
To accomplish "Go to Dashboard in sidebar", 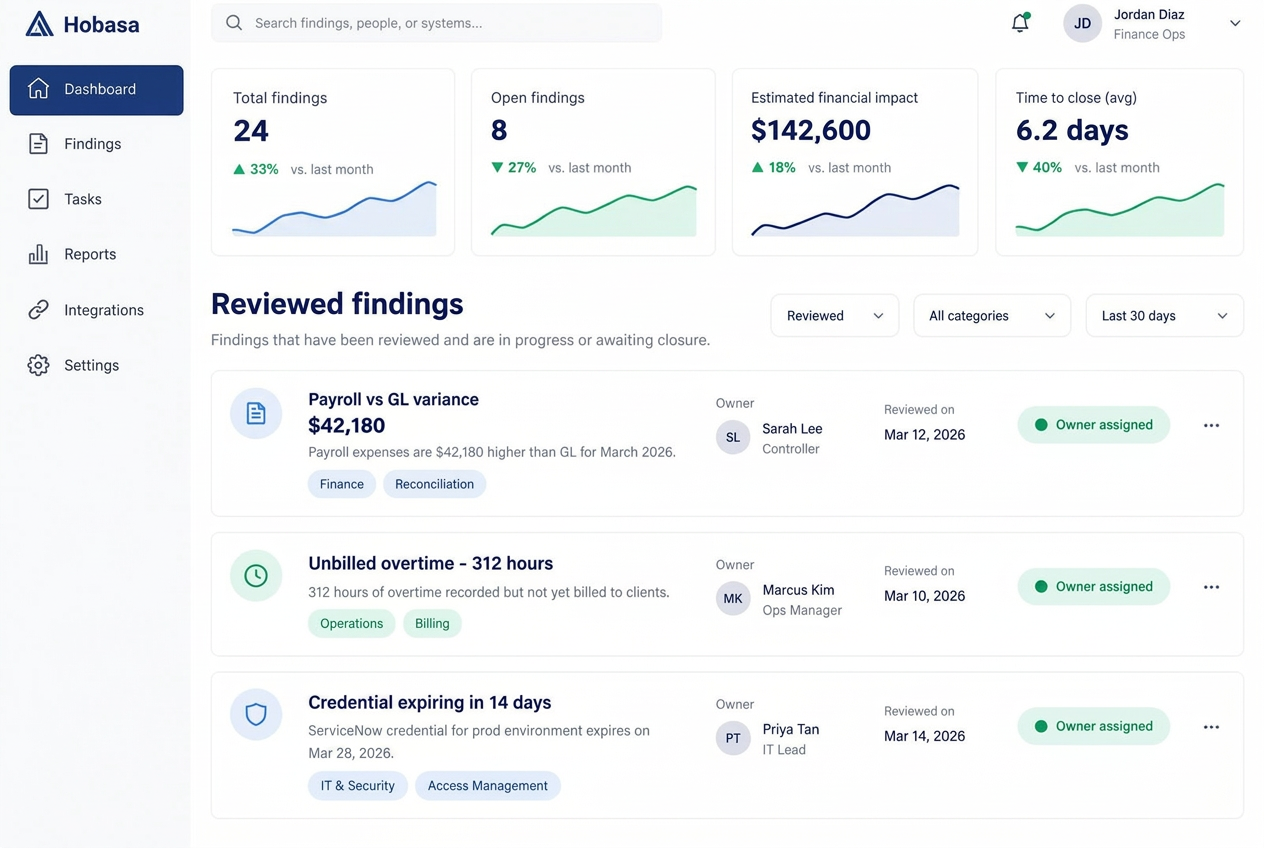I will tap(97, 90).
